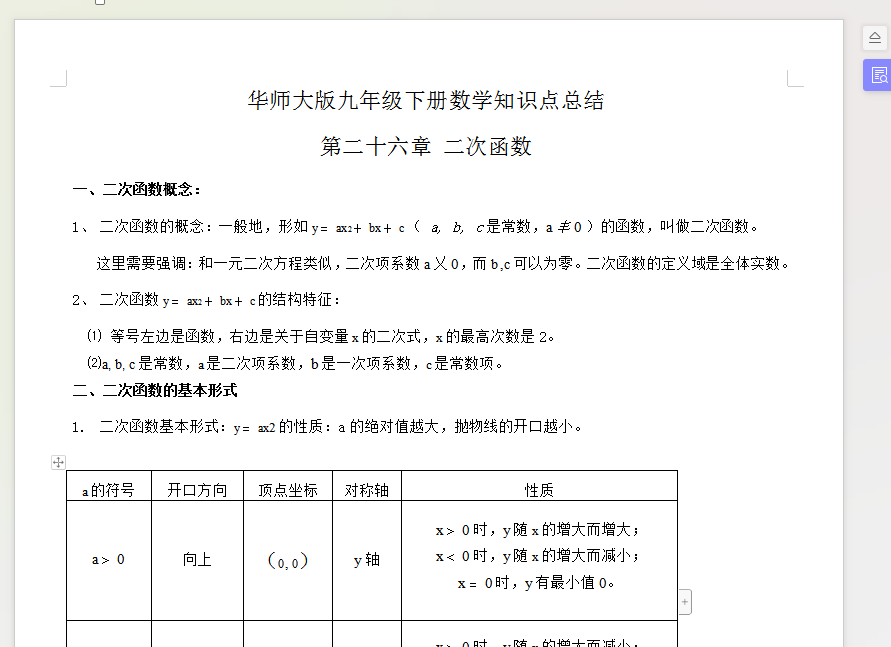Click the table cell containing y轴
This screenshot has height=647, width=891.
[367, 560]
